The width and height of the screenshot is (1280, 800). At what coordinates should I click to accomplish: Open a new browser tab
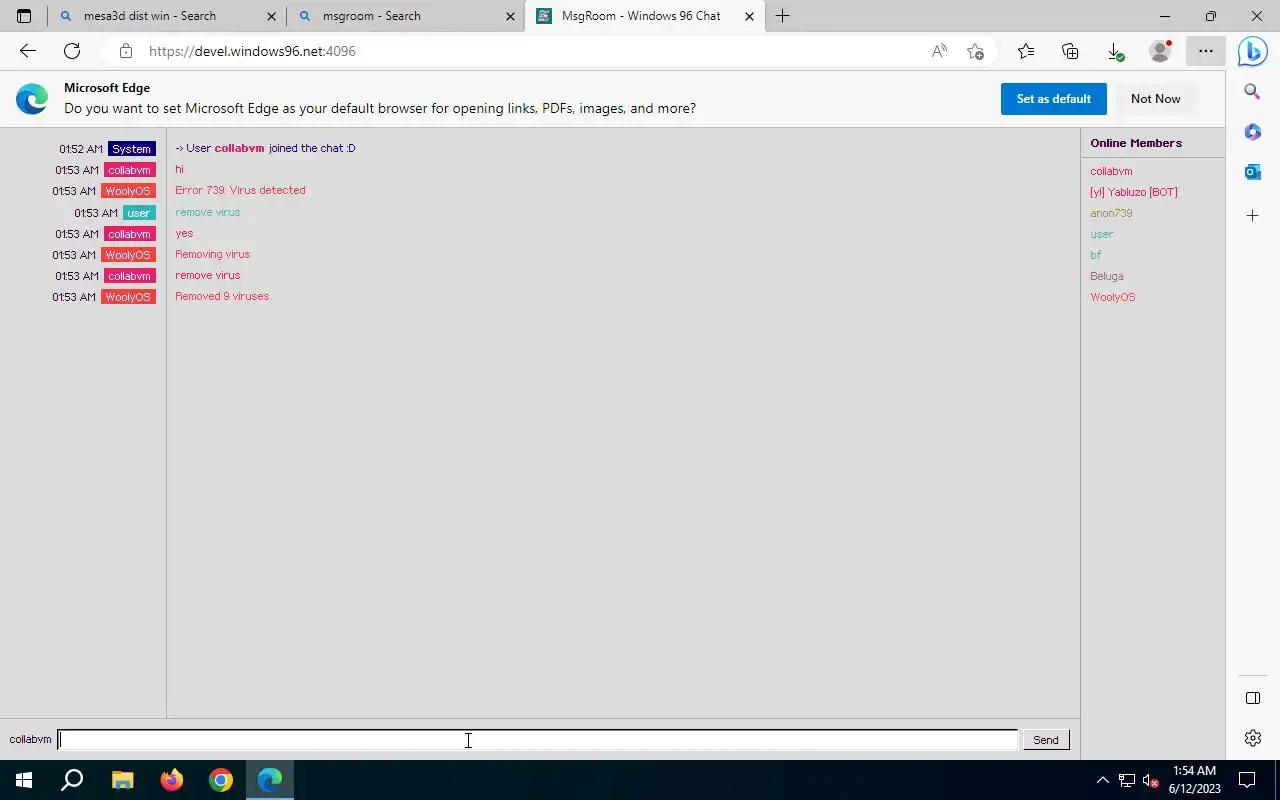[783, 16]
